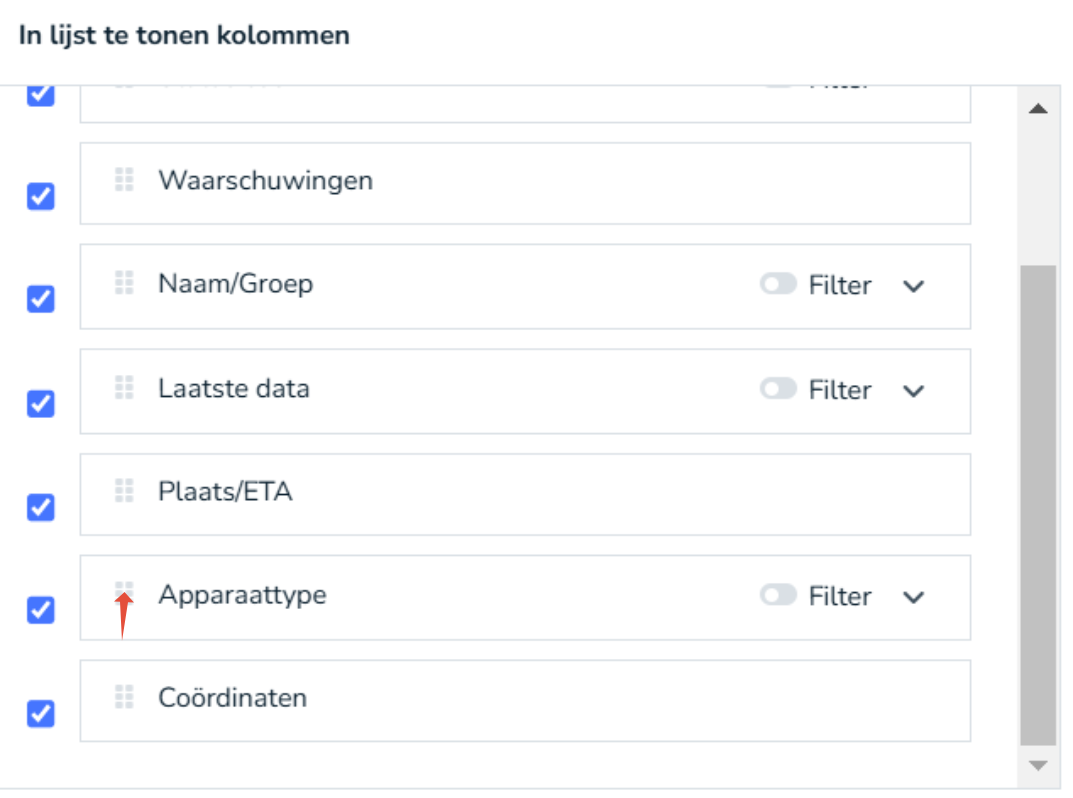Screen dimensions: 1073x798
Task: Uncheck the Waarschuwingen column checkbox
Action: point(41,196)
